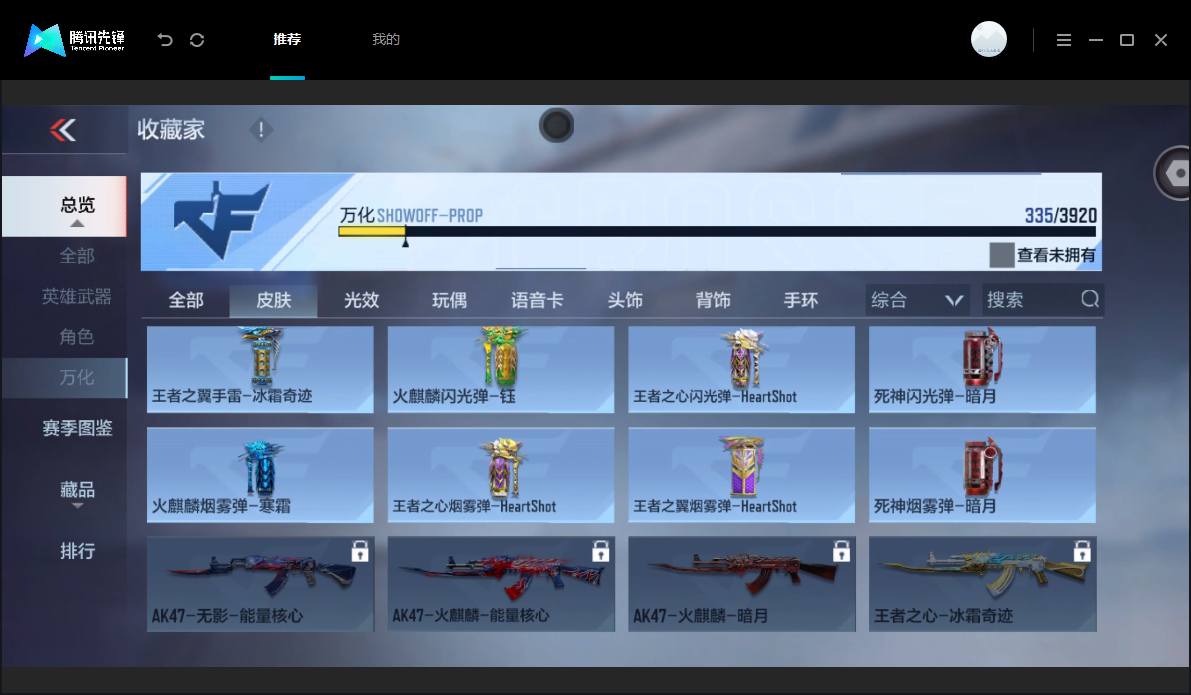Screen dimensions: 1191x695
Task: Select the 光效 filter tab
Action: [x=362, y=300]
